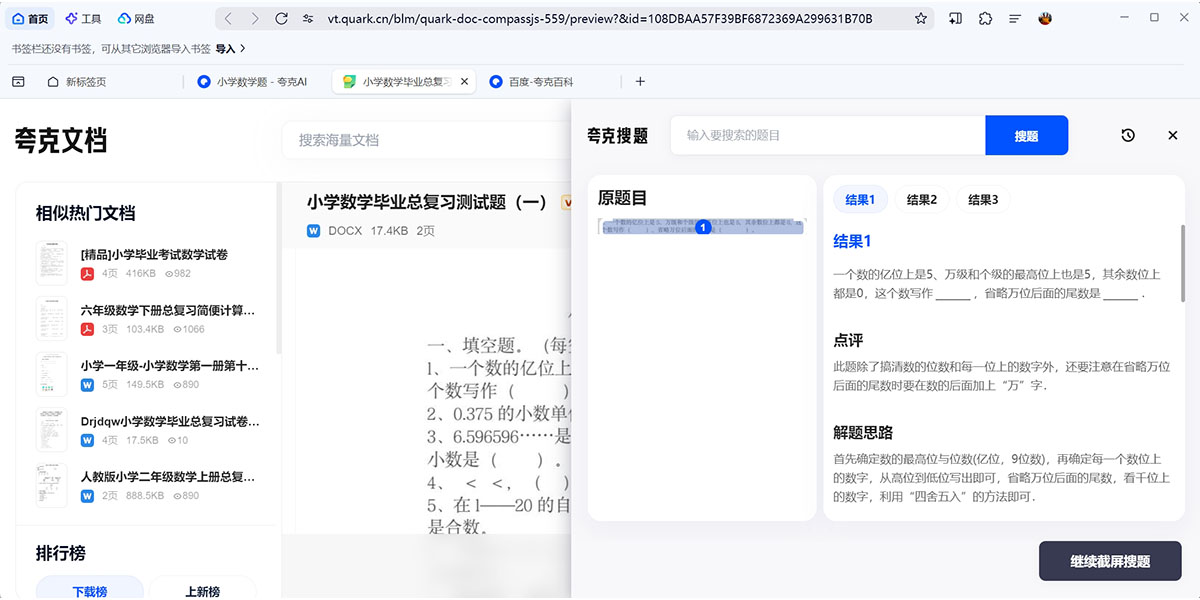
Task: Click thumbnail of Drjdqw小学数学 document
Action: (x=52, y=430)
